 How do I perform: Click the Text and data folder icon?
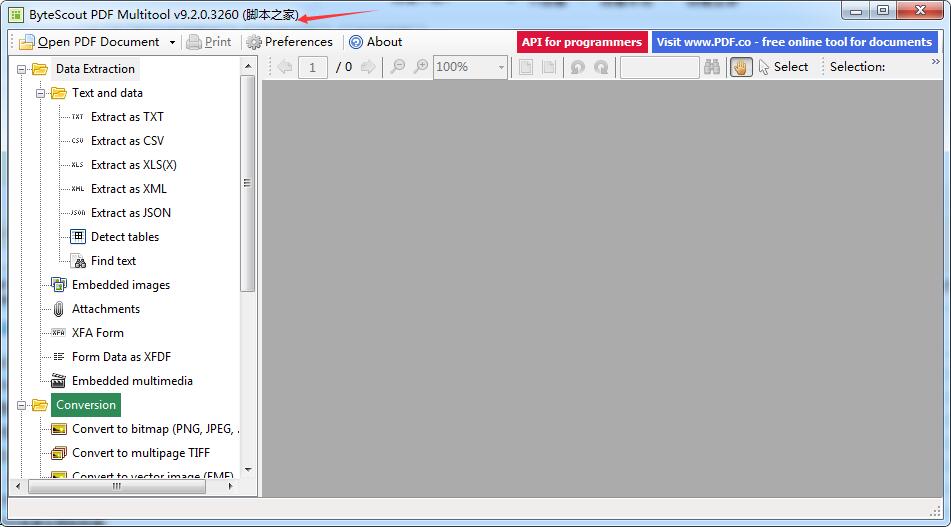coord(59,93)
